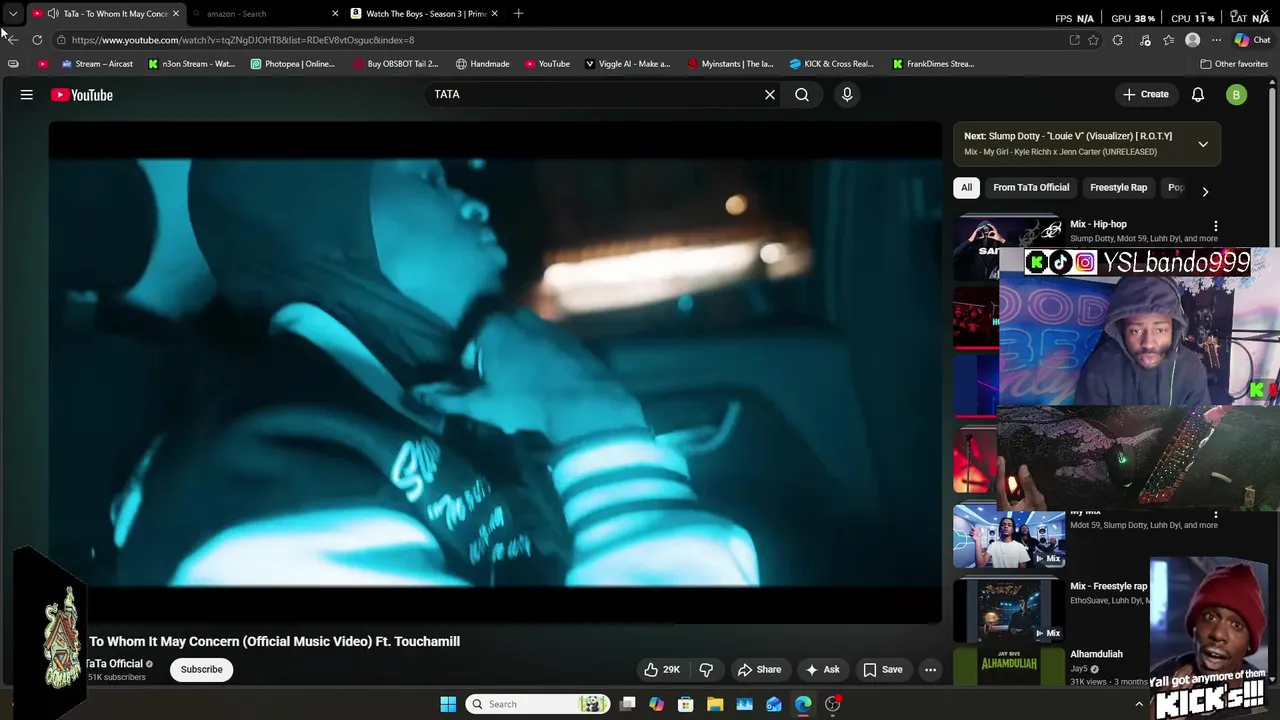The image size is (1280, 720).
Task: Open page in app icon in address bar
Action: coord(1074,40)
